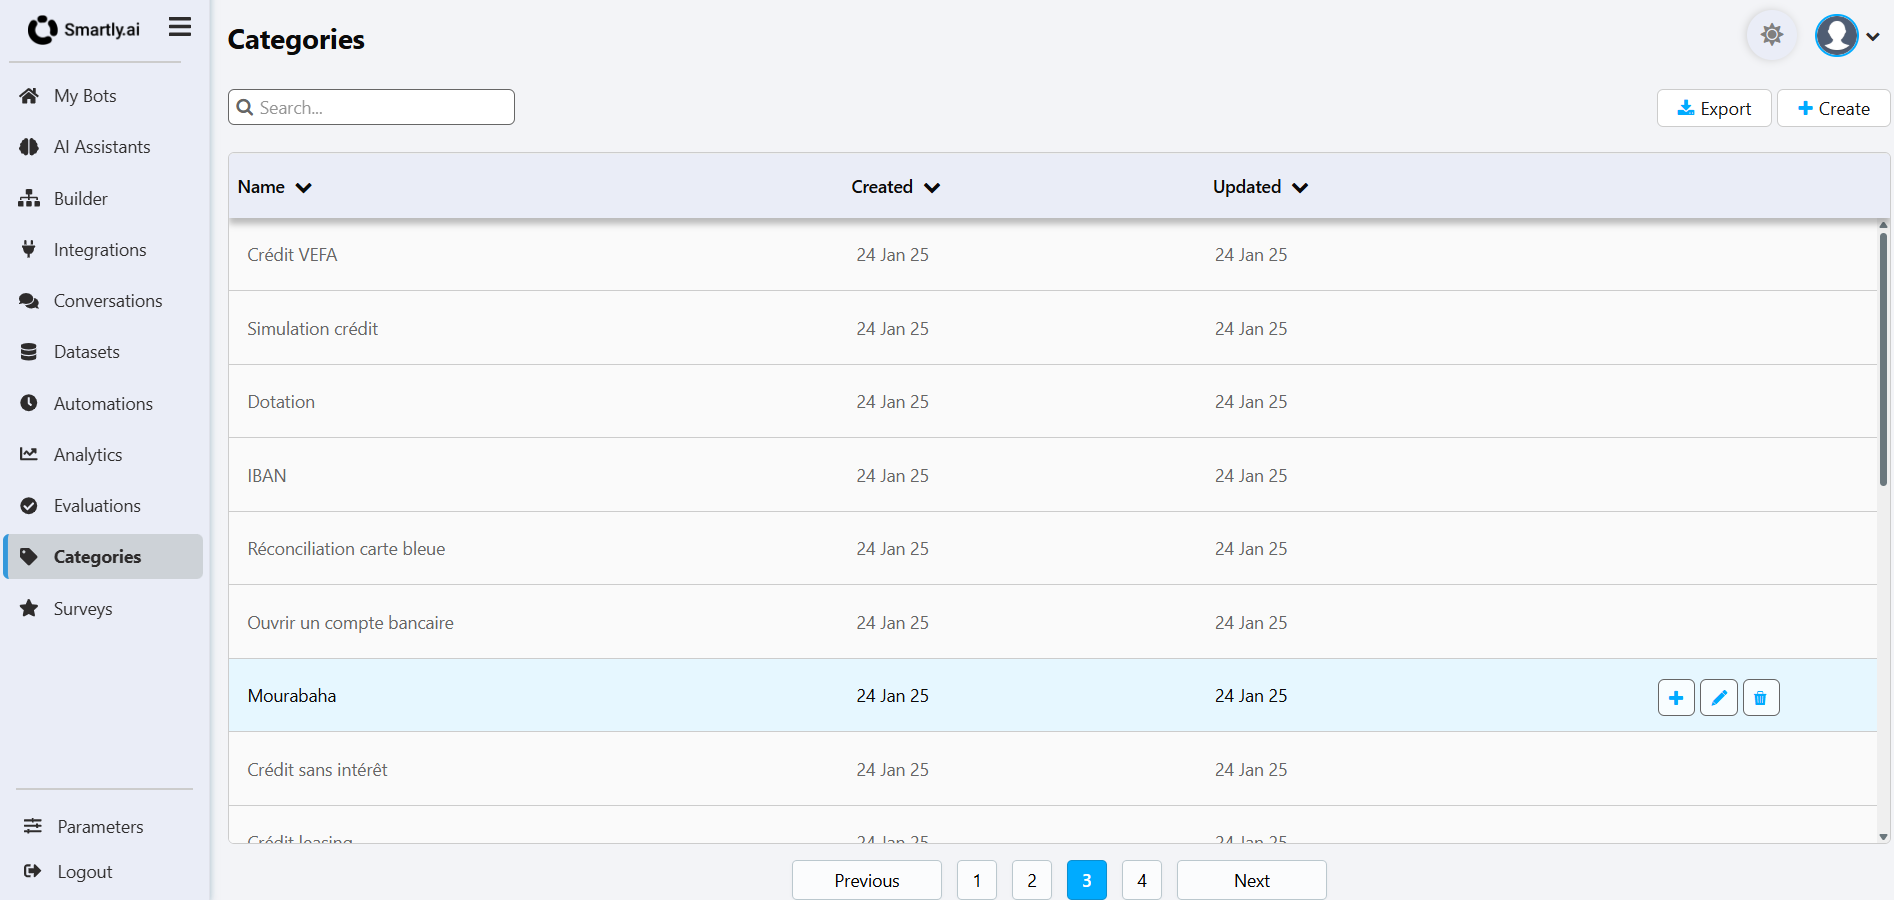This screenshot has height=900, width=1894.
Task: Add subcategory to Mourabaha with plus icon
Action: pos(1676,698)
